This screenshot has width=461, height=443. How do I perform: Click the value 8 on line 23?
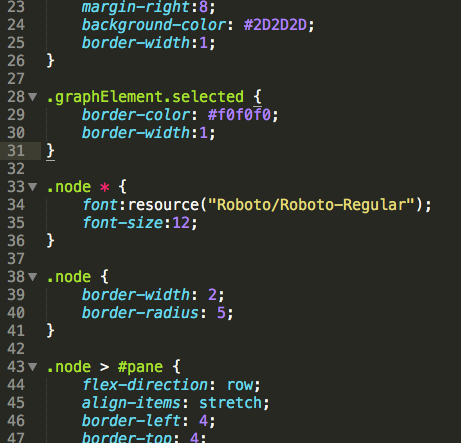(203, 7)
